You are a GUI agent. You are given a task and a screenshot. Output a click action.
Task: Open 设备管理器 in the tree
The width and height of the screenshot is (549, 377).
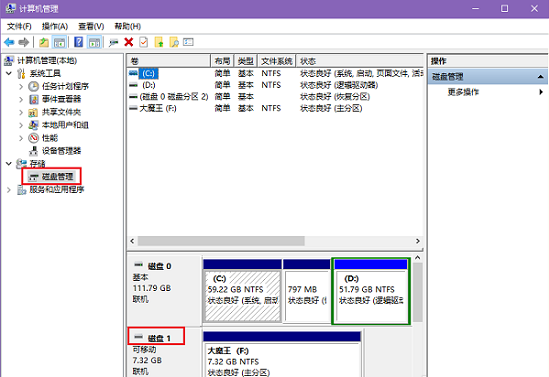[x=61, y=151]
